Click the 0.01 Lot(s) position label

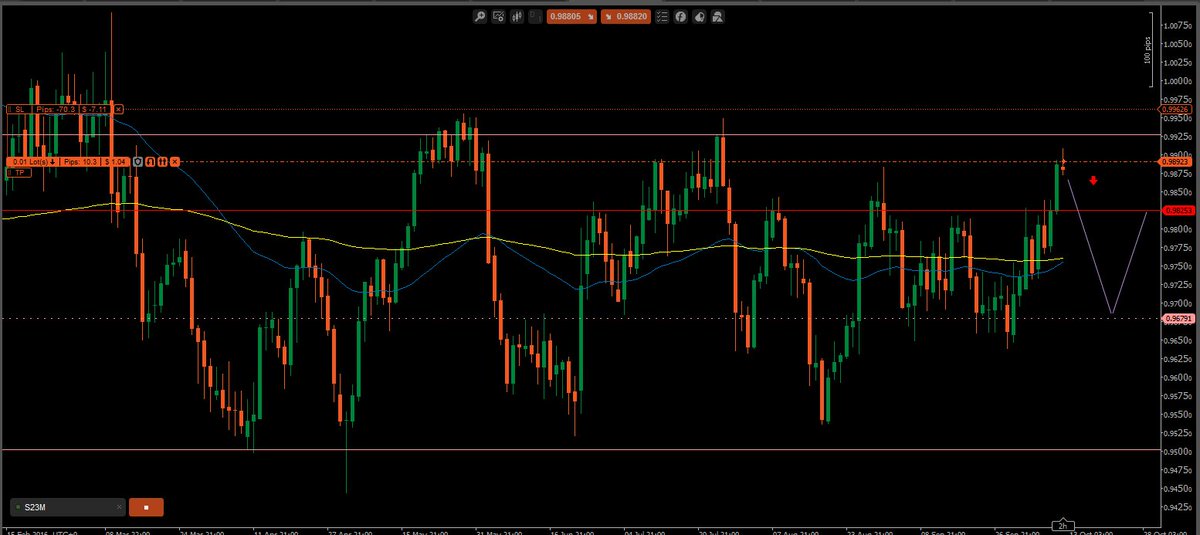[x=33, y=162]
